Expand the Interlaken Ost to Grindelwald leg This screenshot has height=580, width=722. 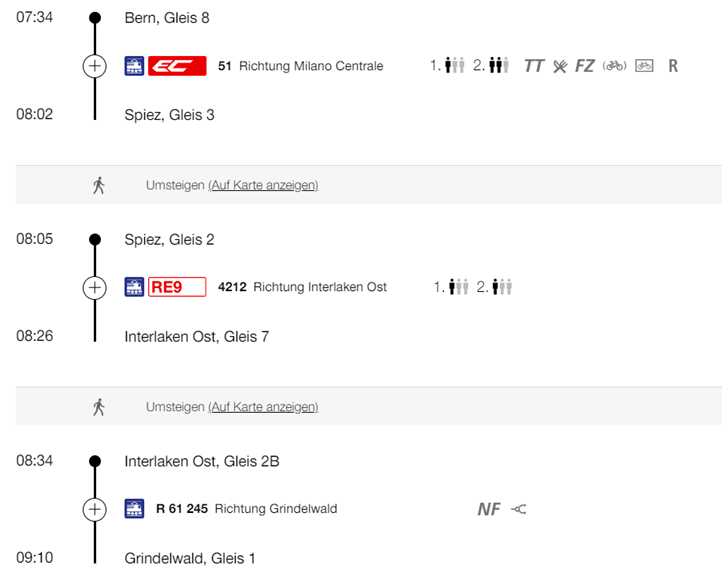click(x=94, y=509)
